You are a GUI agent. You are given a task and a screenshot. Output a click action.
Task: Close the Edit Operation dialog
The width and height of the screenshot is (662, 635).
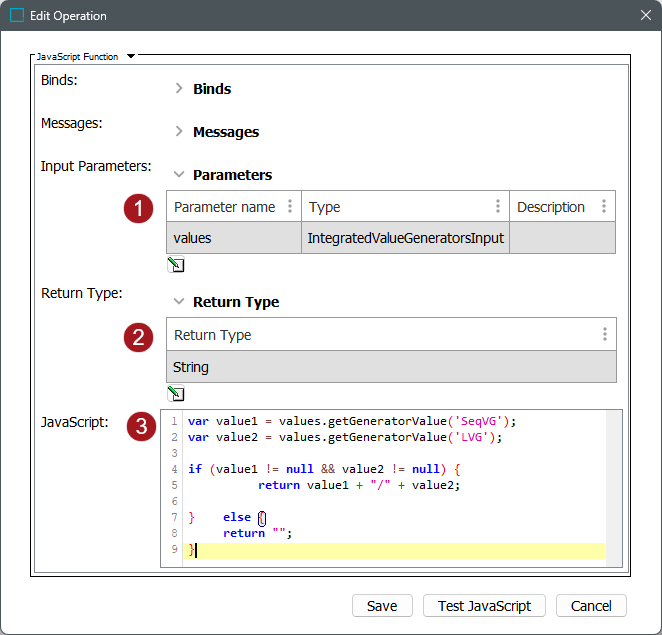644,16
